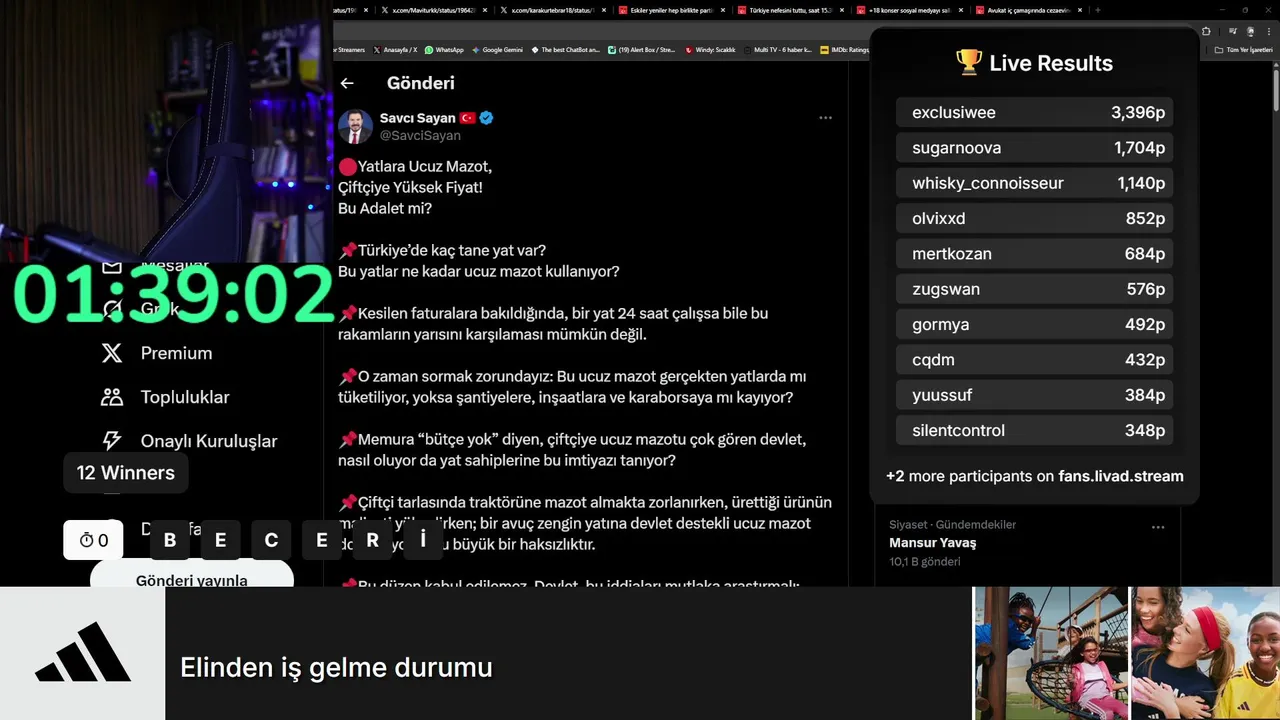This screenshot has width=1280, height=720.
Task: Close the Türkiye nefesini tuttu tab
Action: (x=841, y=10)
